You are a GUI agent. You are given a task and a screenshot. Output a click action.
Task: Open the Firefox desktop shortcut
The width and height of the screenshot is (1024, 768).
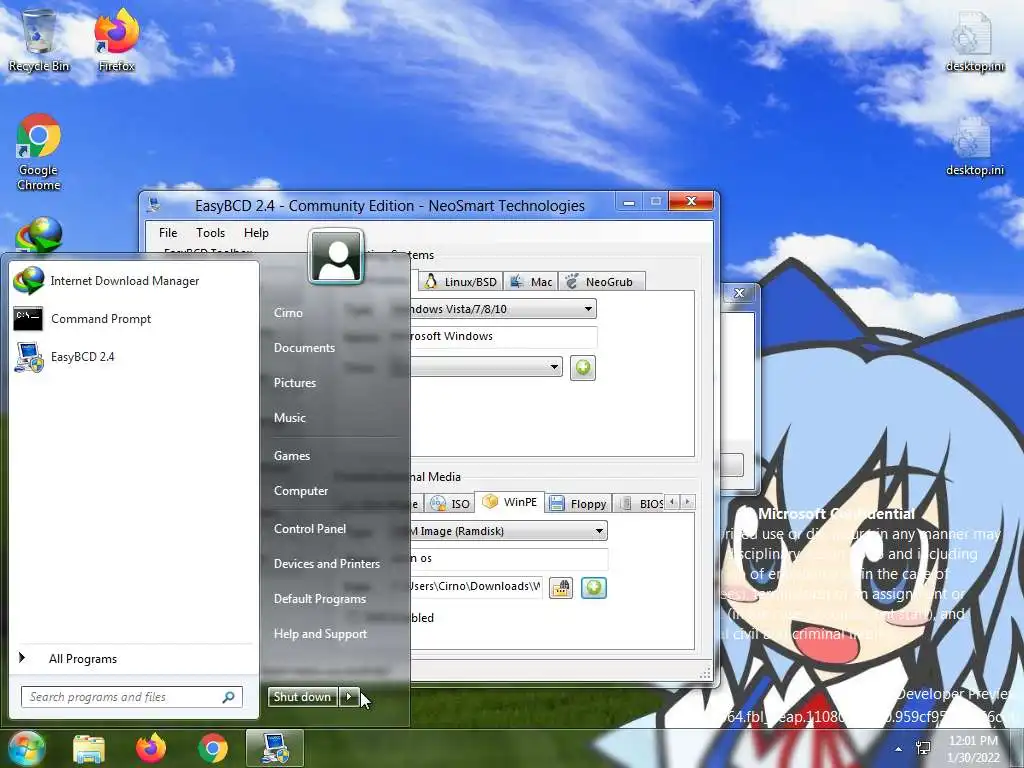coord(116,40)
